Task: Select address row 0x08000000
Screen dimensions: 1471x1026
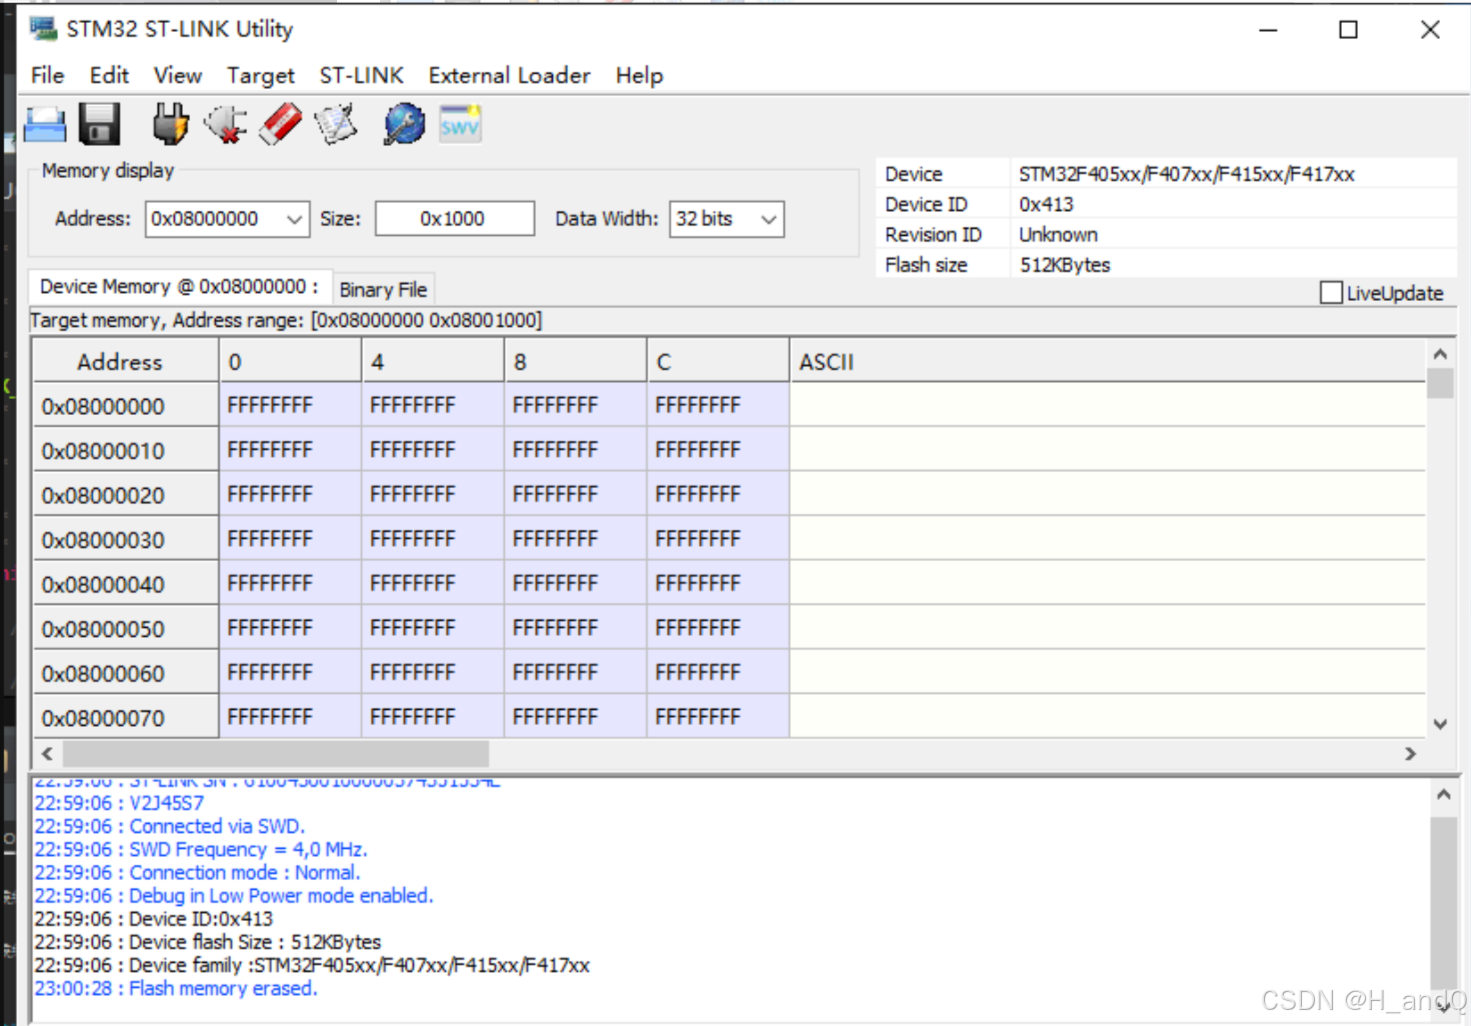Action: coord(125,406)
